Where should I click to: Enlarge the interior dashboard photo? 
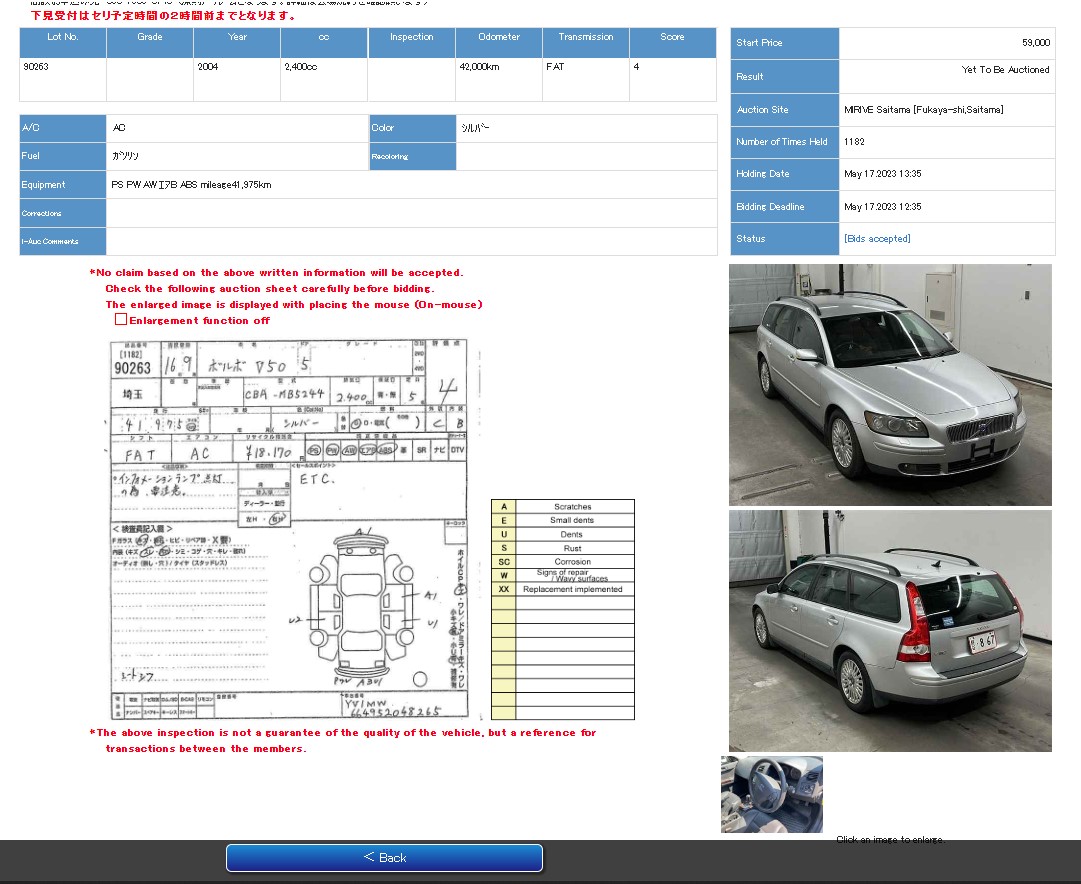click(x=771, y=793)
